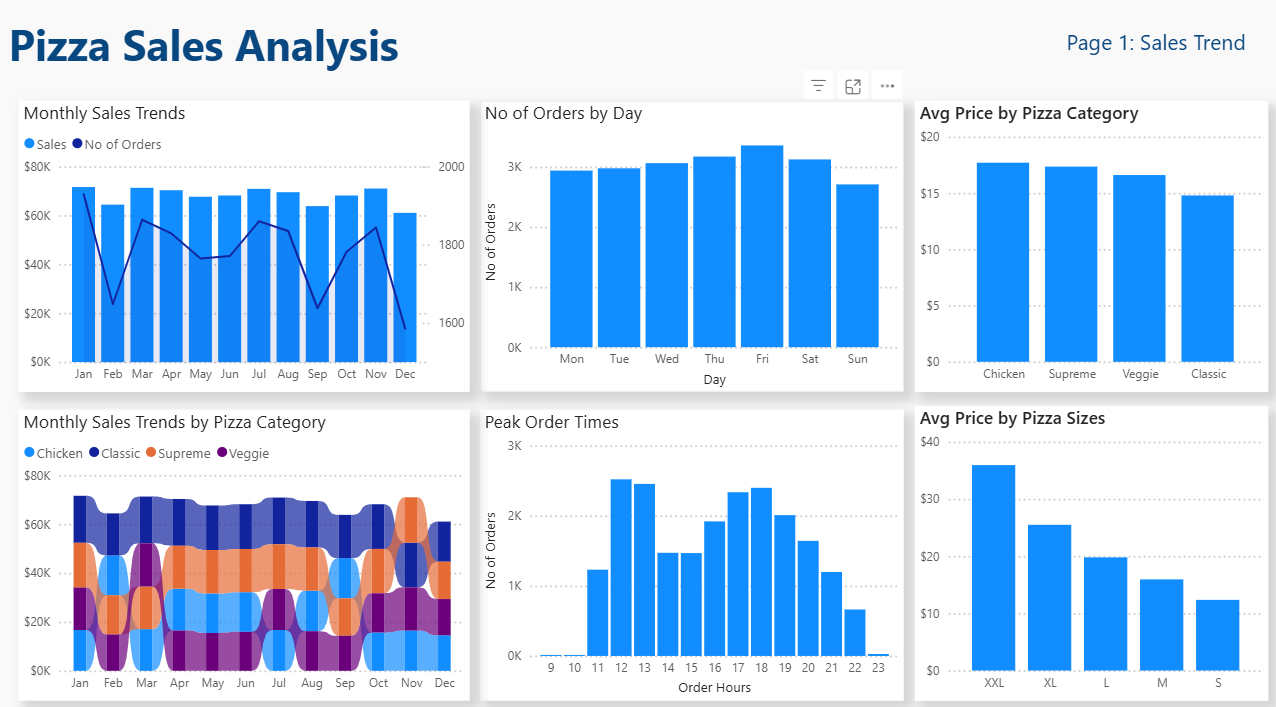Select the XXL bar in Avg Price by Sizes
Viewport: 1276px width, 707px height.
coord(993,568)
